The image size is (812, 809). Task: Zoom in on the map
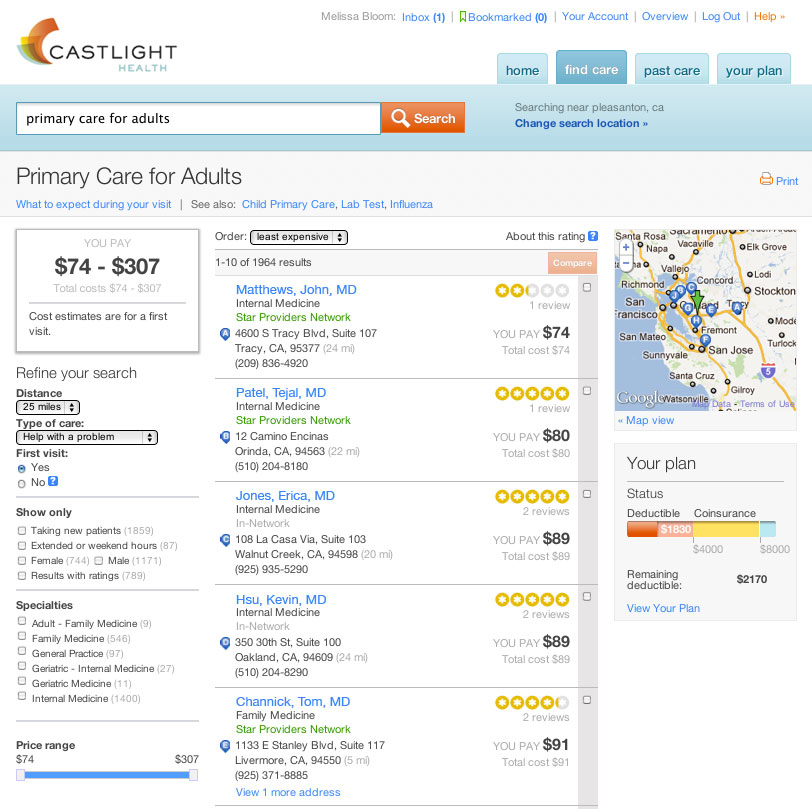pos(626,247)
